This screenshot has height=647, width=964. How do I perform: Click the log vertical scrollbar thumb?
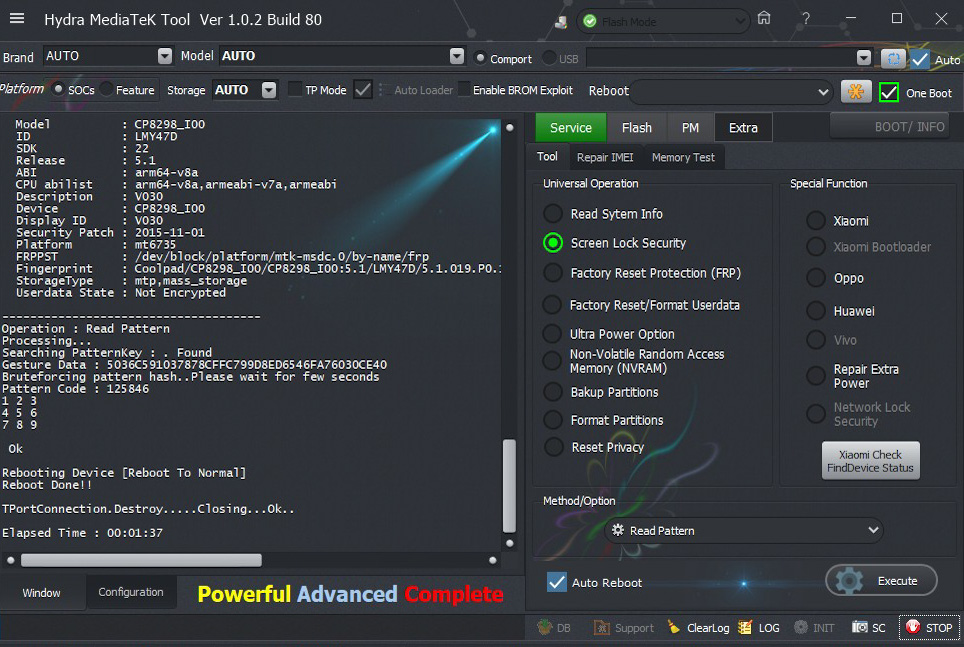(x=510, y=486)
